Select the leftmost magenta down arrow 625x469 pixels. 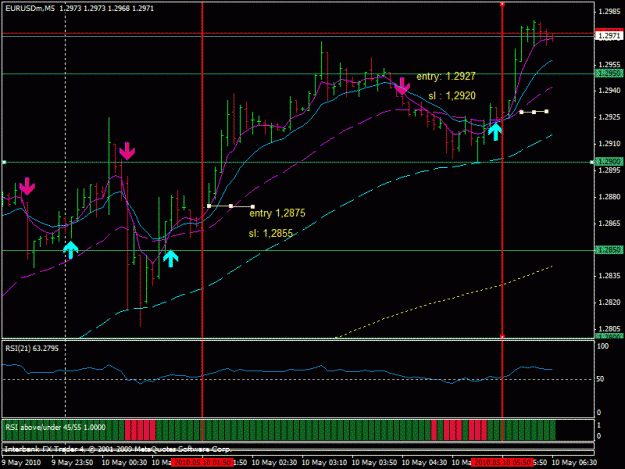[27, 186]
